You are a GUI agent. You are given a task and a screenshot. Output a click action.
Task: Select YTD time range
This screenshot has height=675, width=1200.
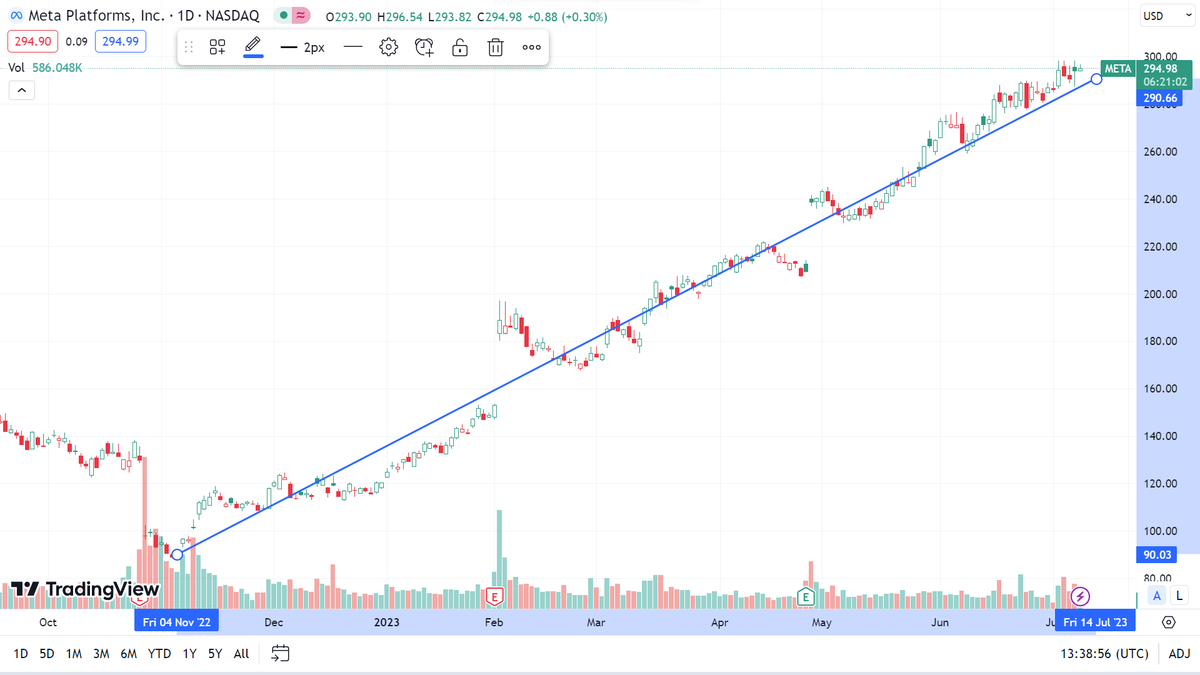click(x=159, y=653)
